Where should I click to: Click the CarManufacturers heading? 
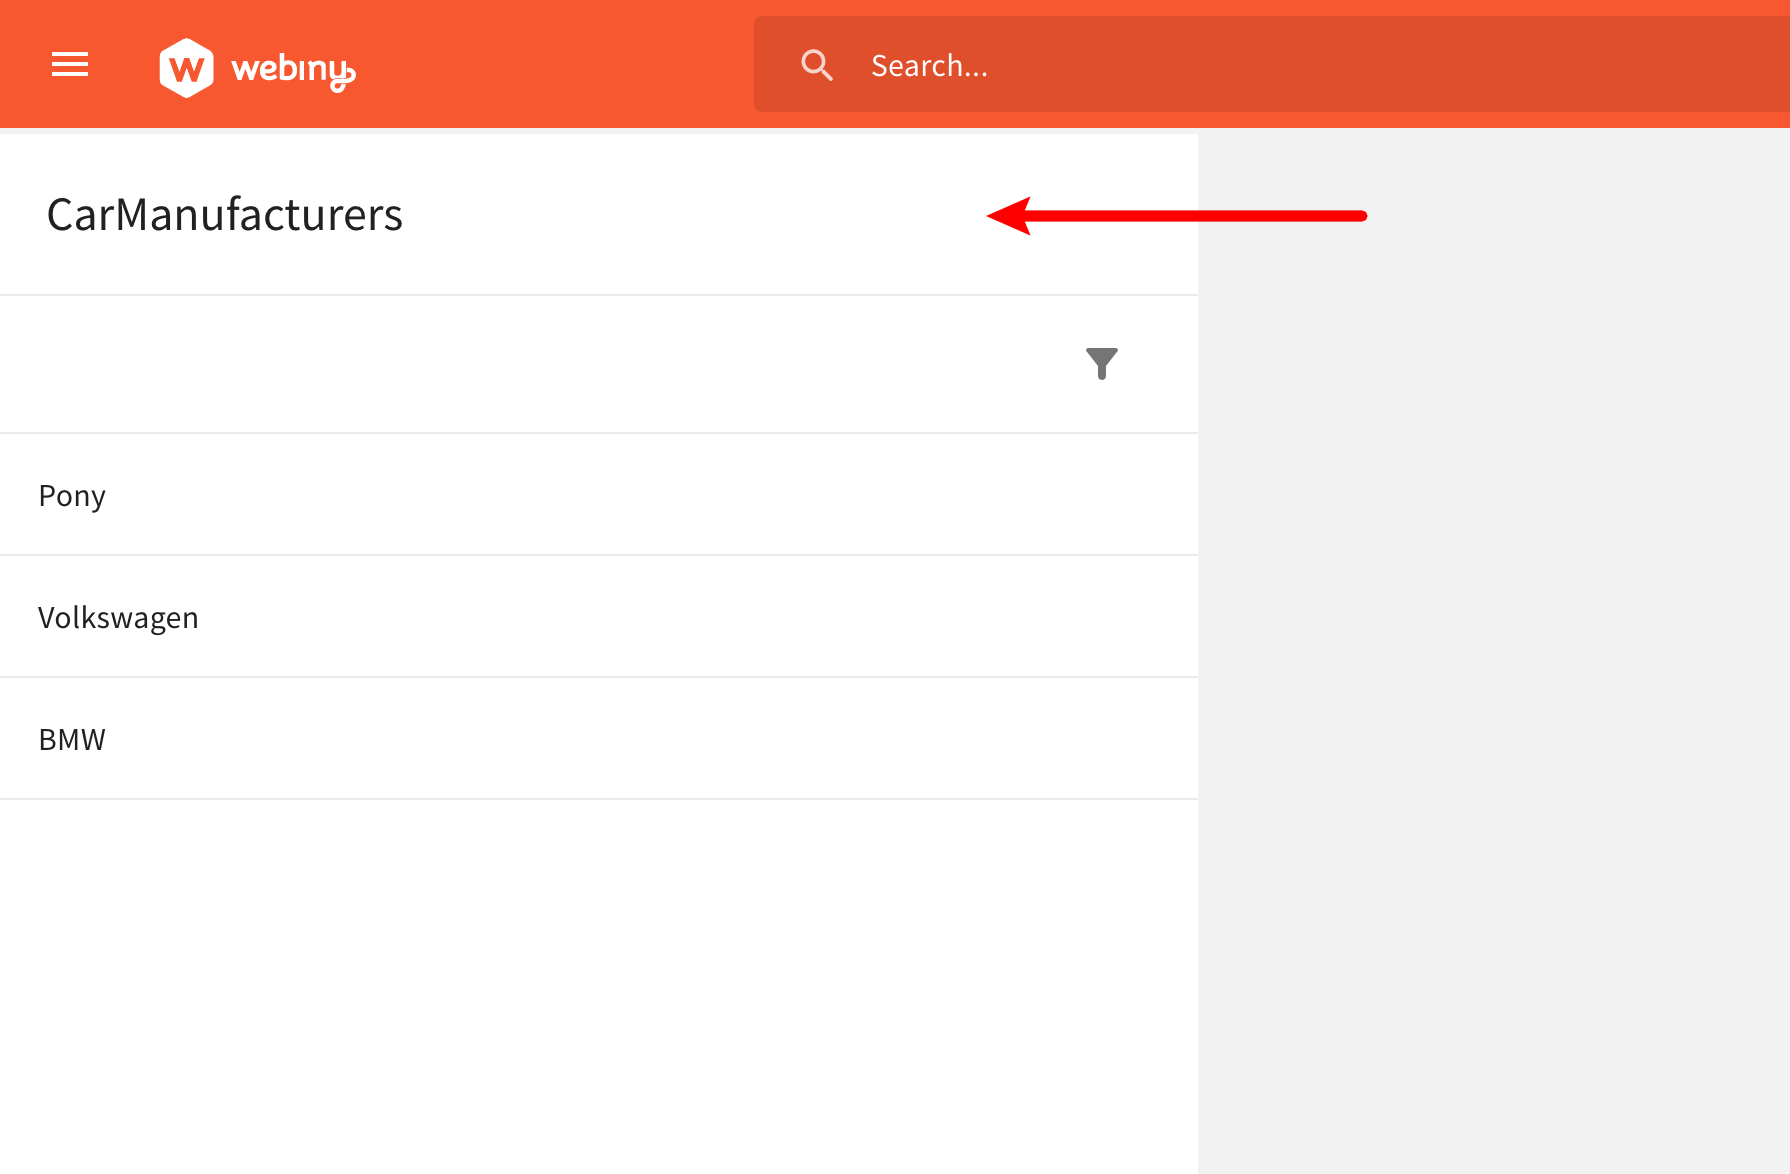(x=224, y=214)
